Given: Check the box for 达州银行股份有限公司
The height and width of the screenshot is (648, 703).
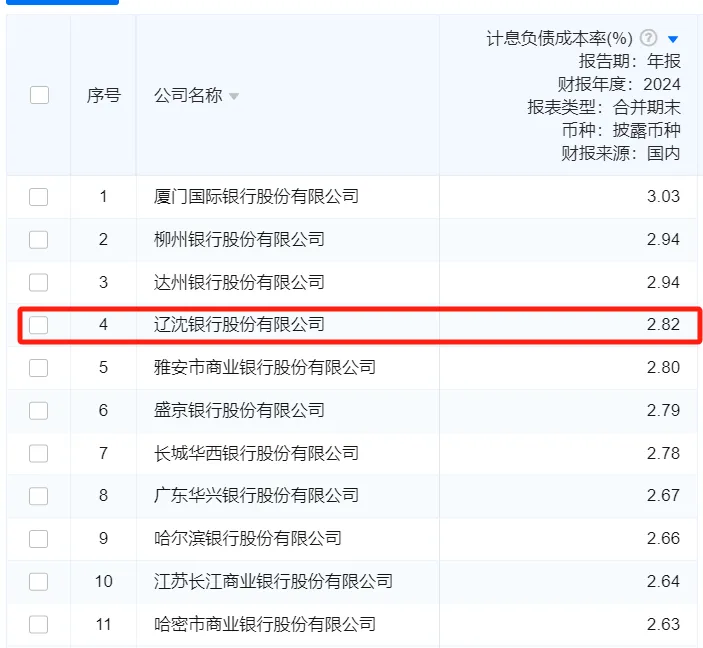Looking at the screenshot, I should (x=39, y=283).
